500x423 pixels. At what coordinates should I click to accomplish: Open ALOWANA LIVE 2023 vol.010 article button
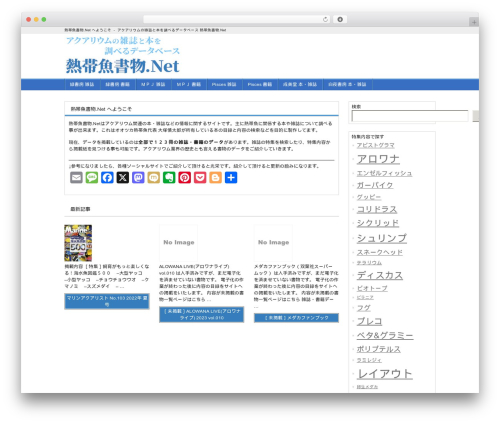coord(202,314)
